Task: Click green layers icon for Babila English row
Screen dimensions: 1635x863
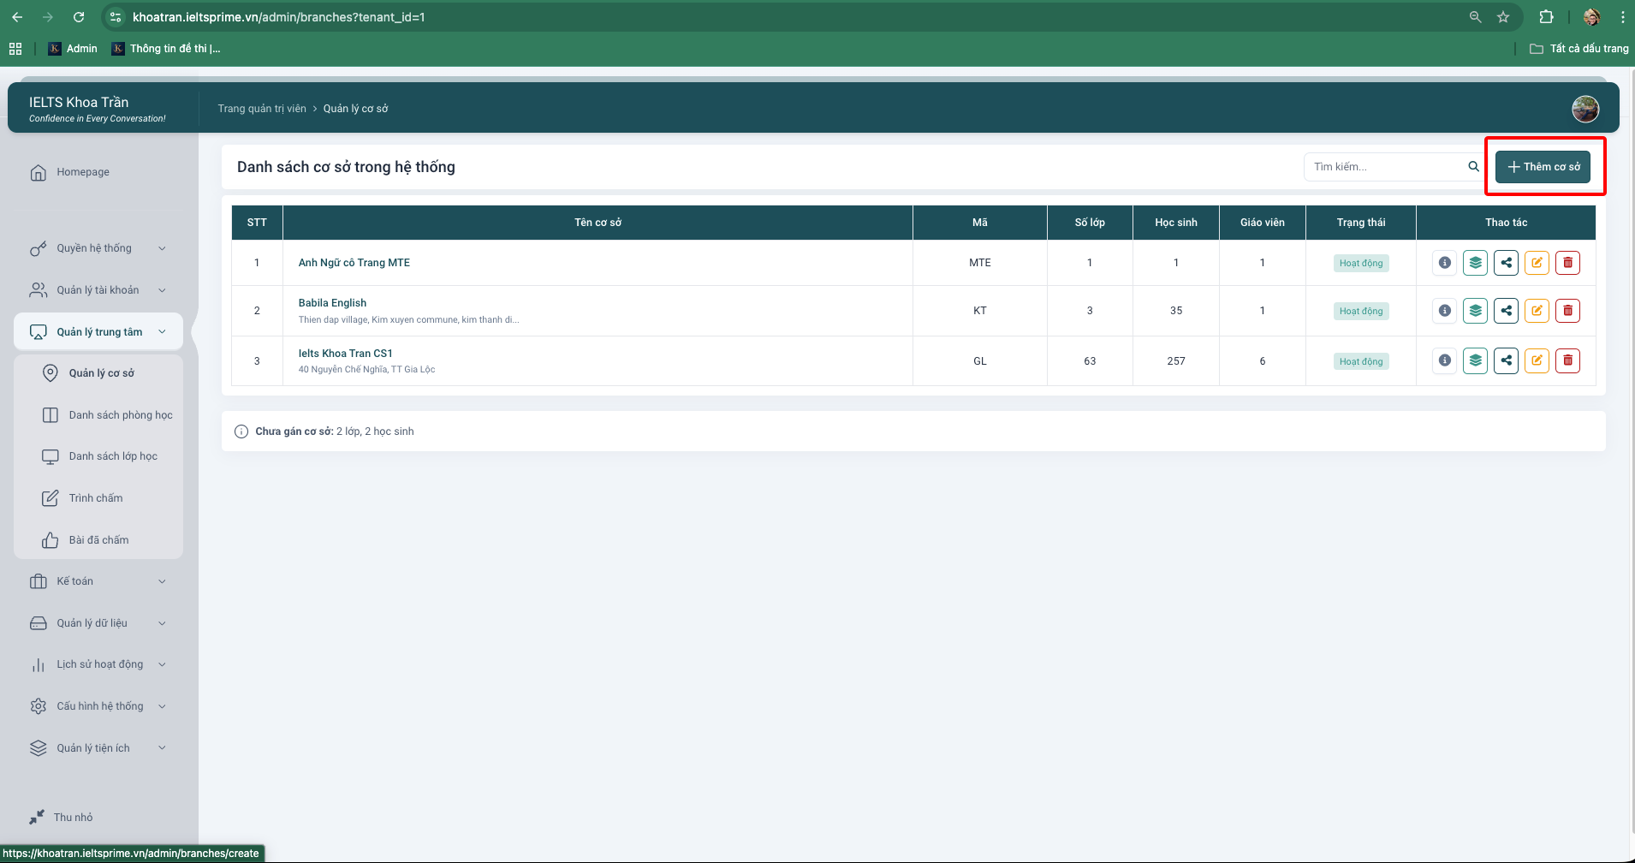Action: point(1475,311)
